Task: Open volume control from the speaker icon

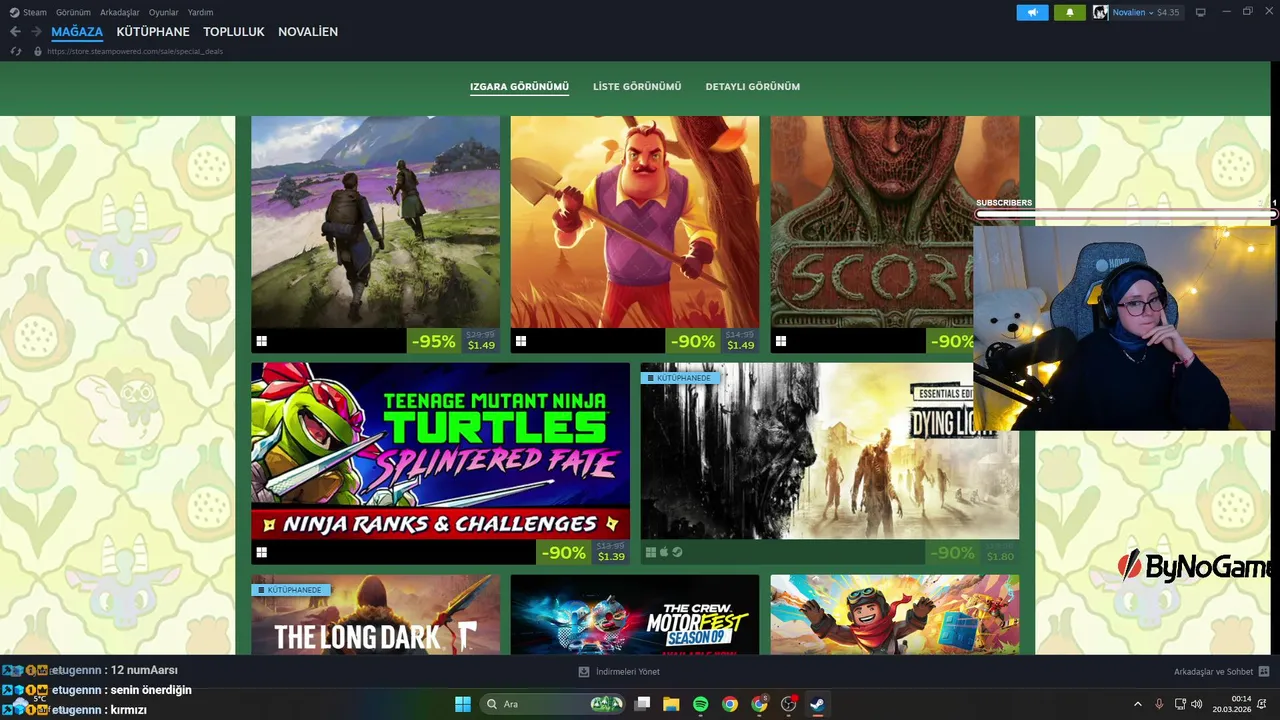Action: (x=1197, y=704)
